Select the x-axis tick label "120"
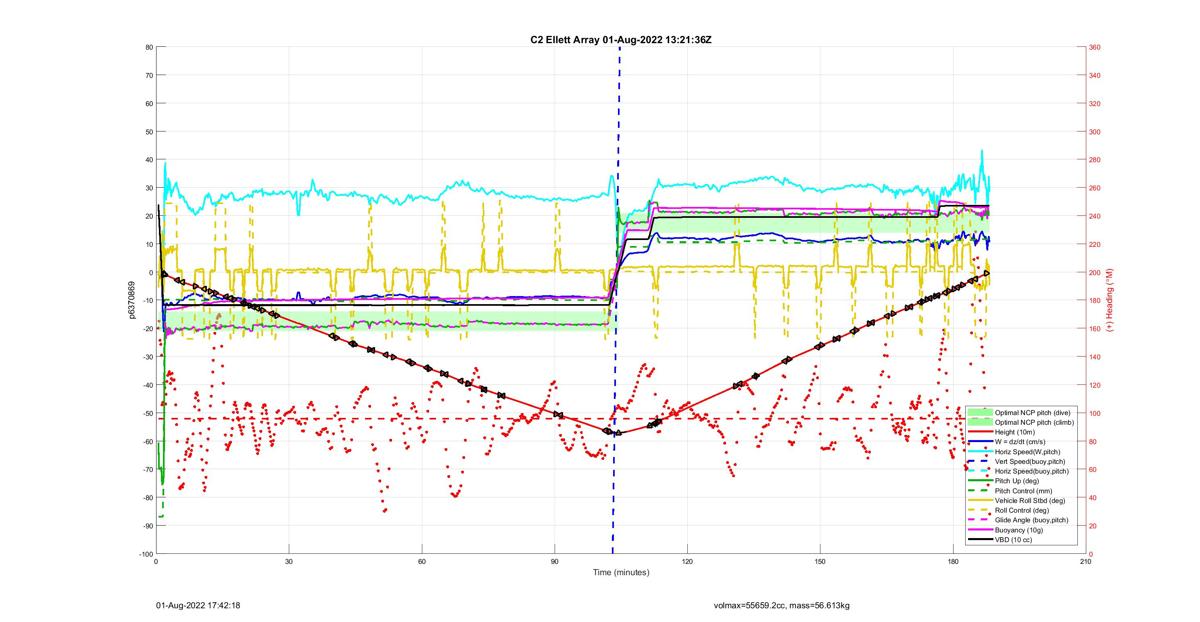Screen dimensions: 1200x622 tap(687, 561)
